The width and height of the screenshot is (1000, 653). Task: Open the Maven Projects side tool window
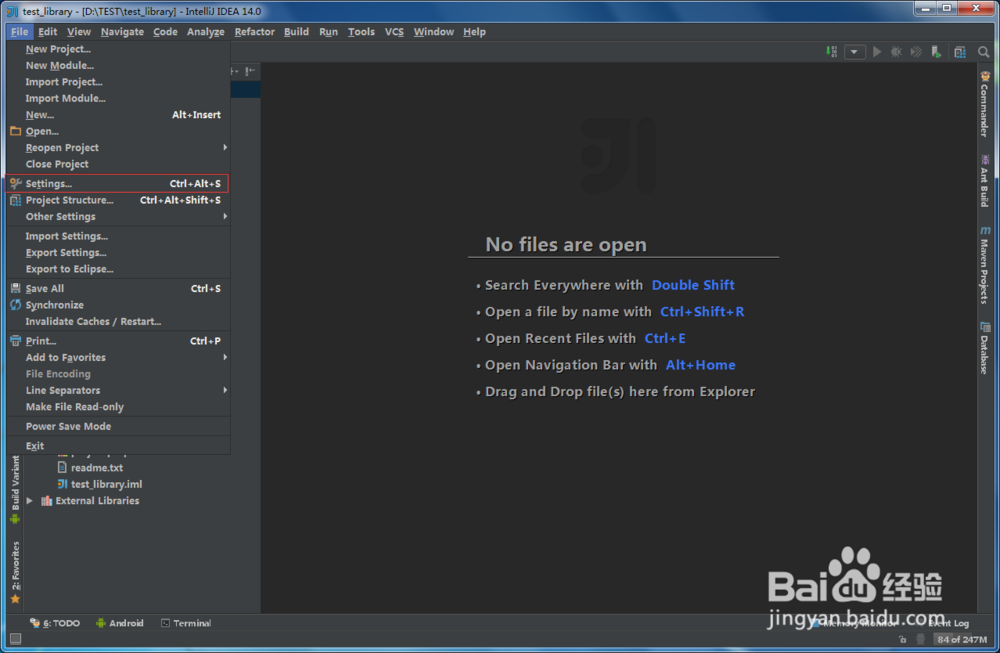click(x=985, y=265)
